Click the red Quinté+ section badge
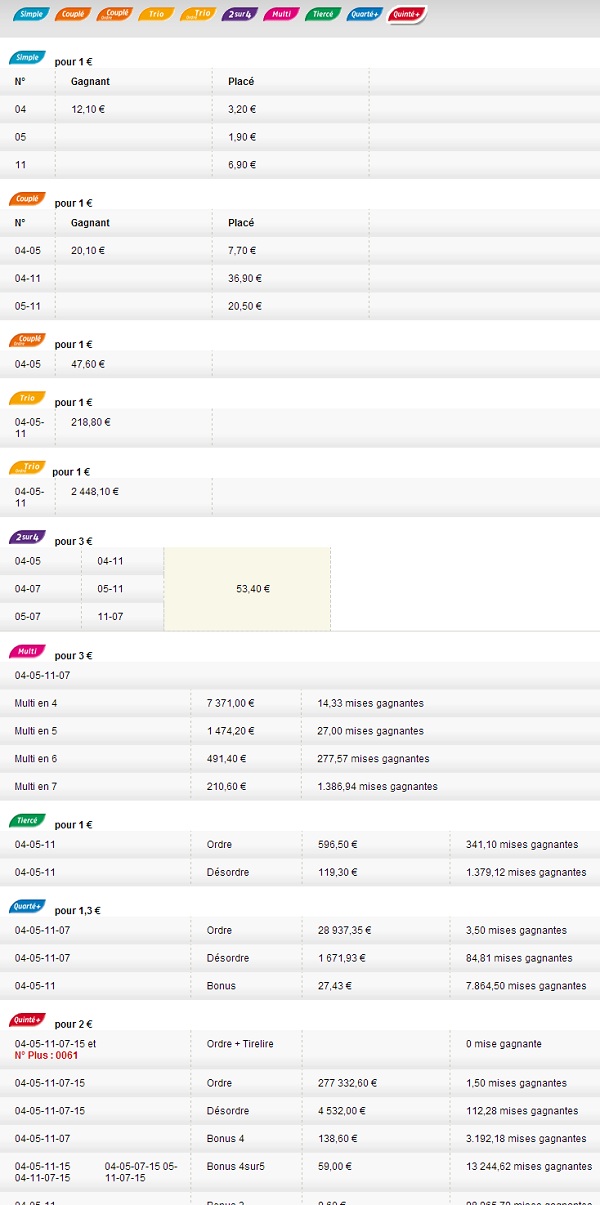Image resolution: width=600 pixels, height=1205 pixels. click(x=26, y=1021)
